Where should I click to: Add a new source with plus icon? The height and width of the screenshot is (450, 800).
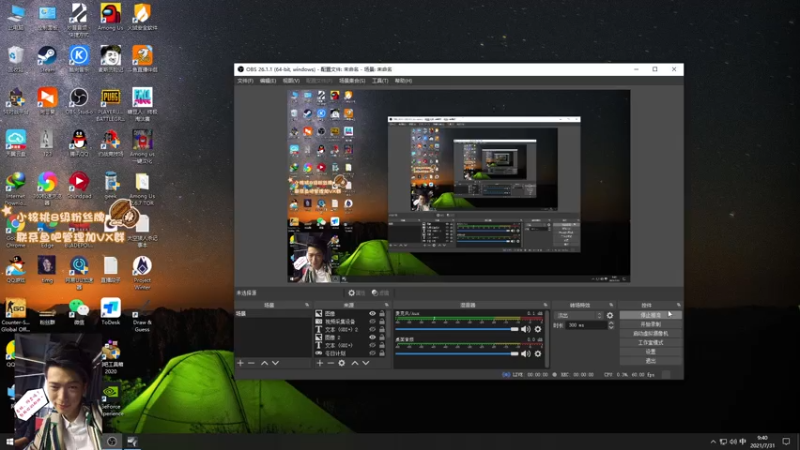(319, 363)
